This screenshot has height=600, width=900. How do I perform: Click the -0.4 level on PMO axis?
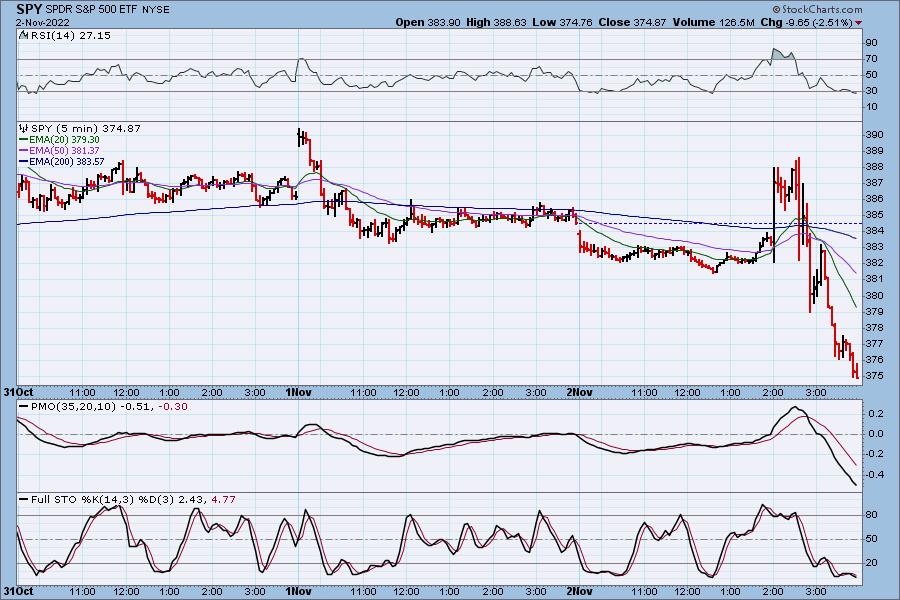[874, 475]
